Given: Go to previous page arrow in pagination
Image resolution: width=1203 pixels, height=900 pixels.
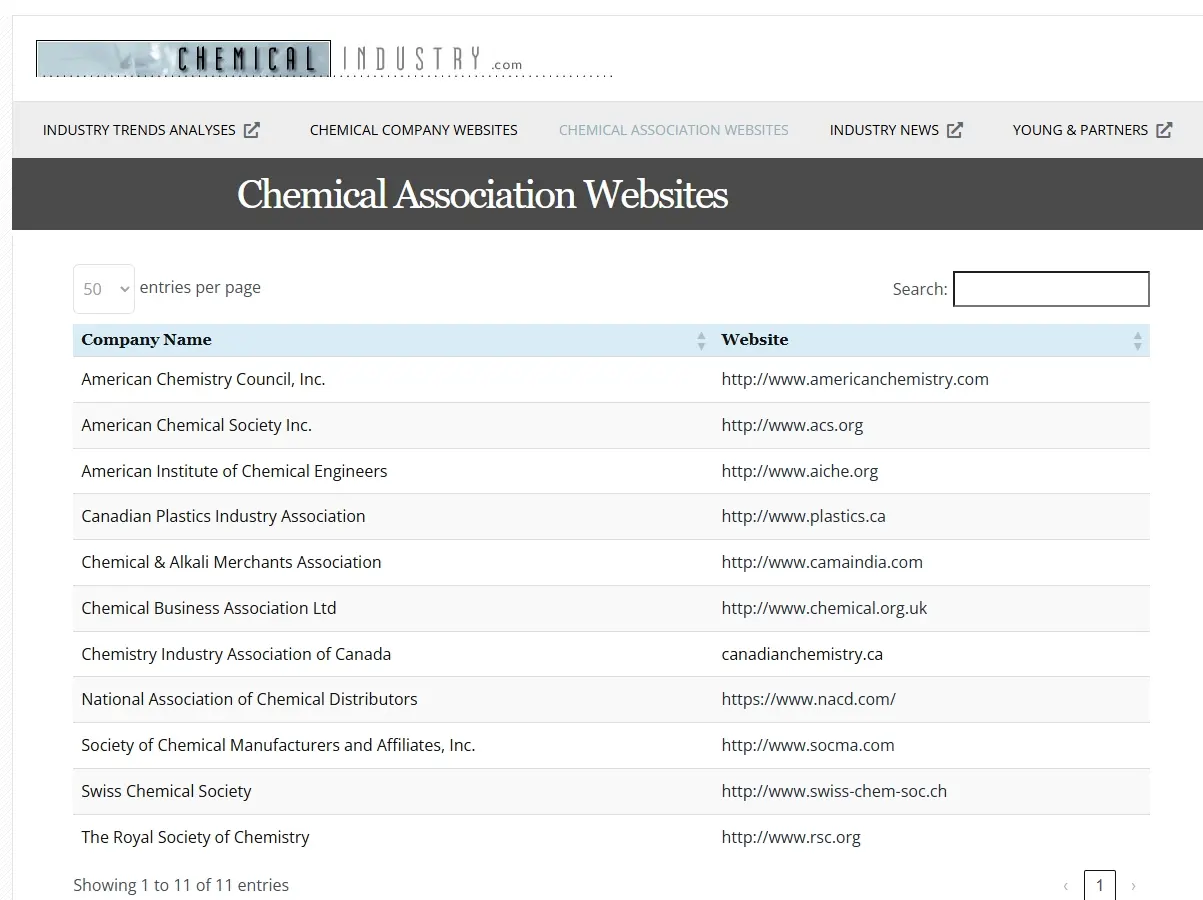Looking at the screenshot, I should coord(1065,886).
